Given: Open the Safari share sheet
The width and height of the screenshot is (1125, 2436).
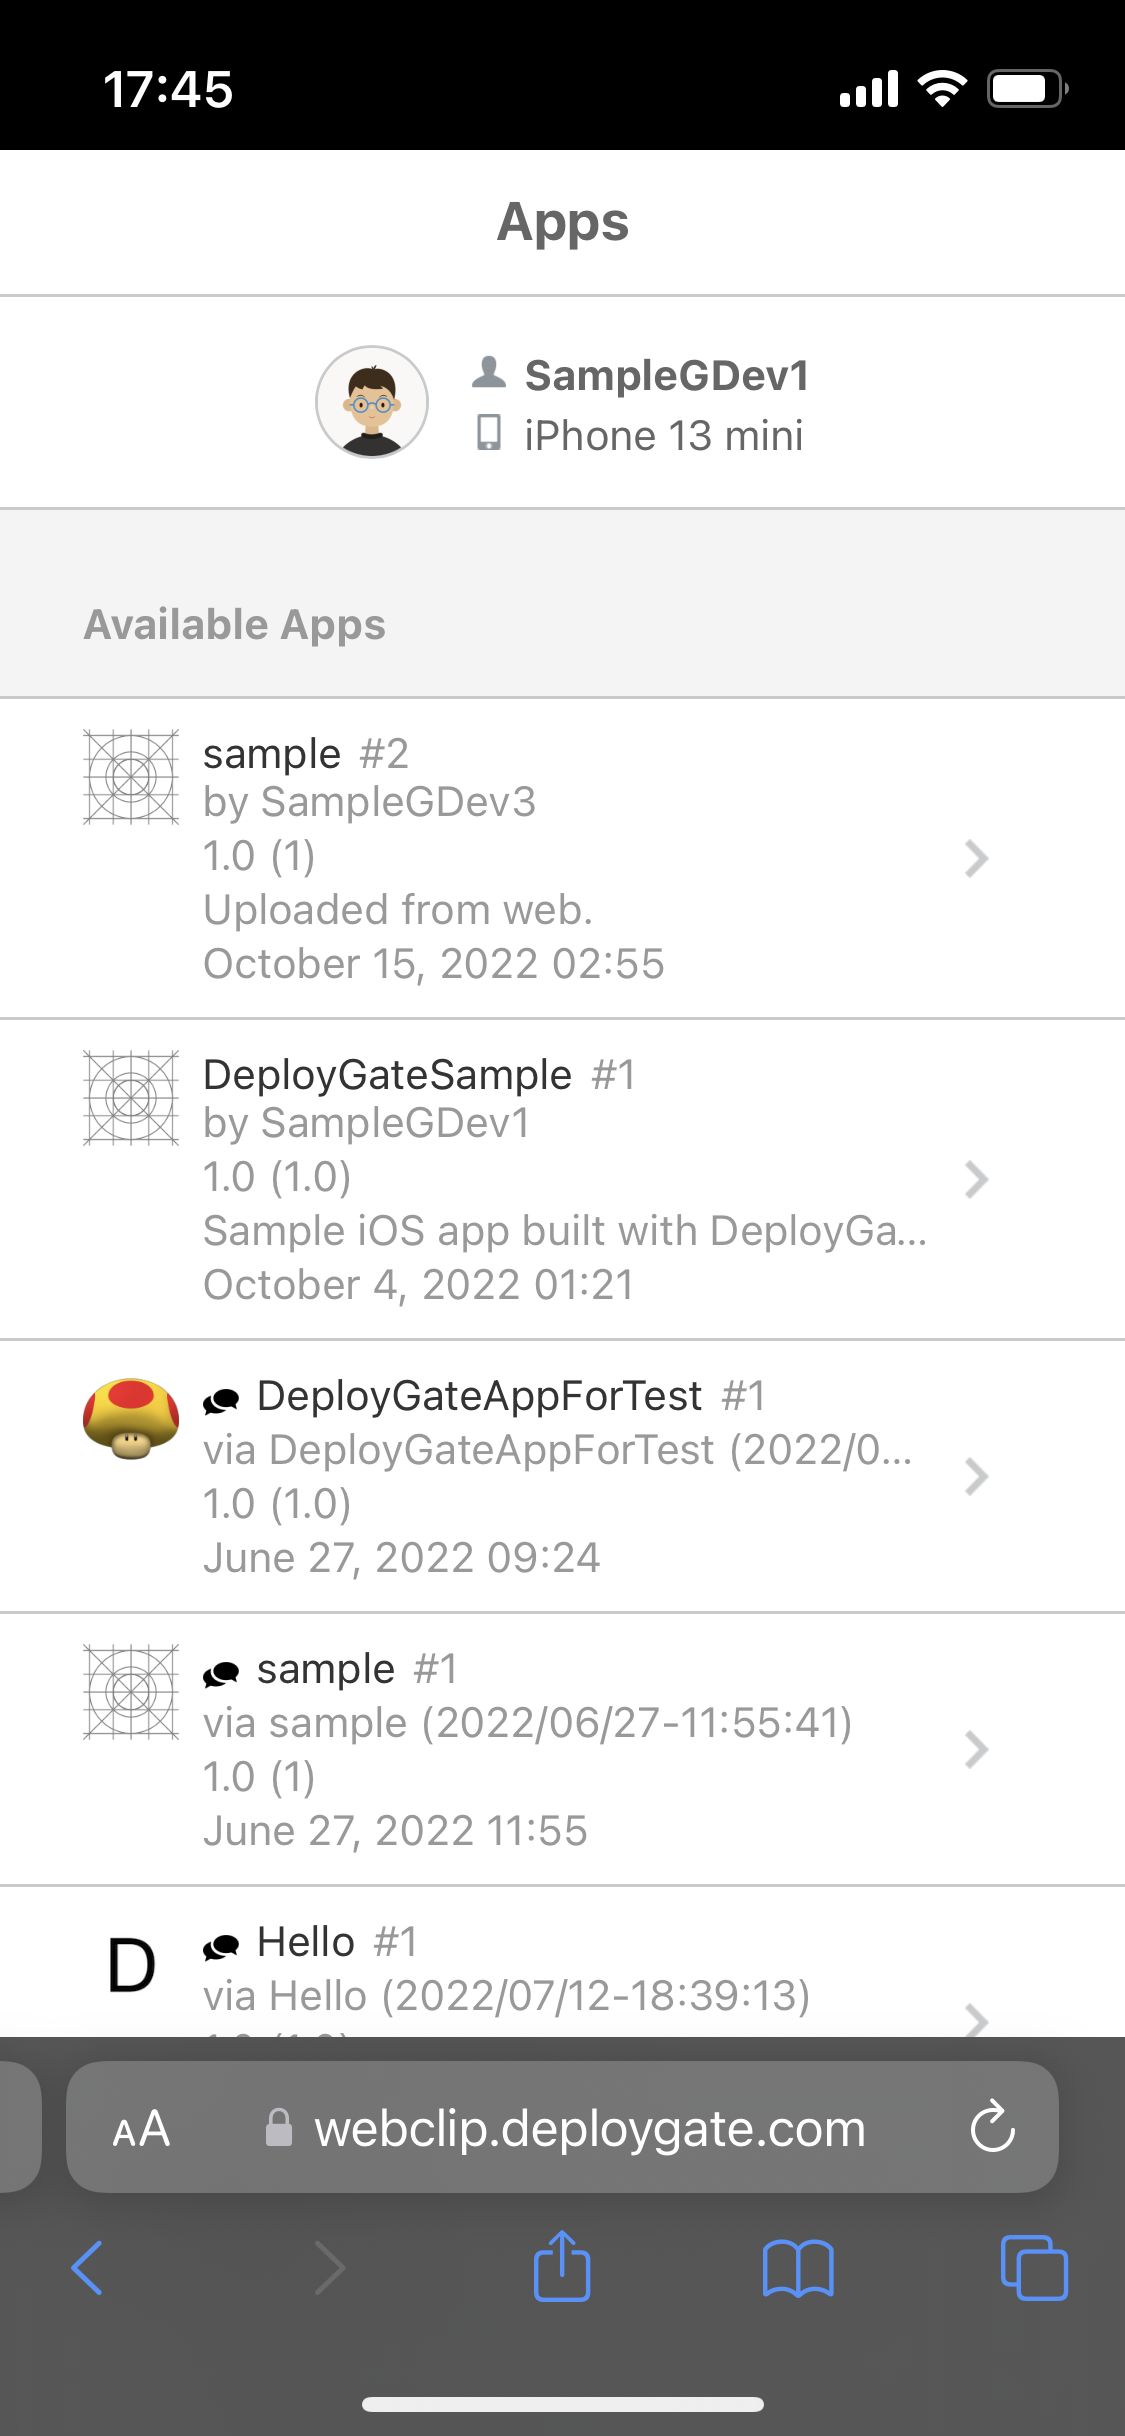Looking at the screenshot, I should (562, 2265).
